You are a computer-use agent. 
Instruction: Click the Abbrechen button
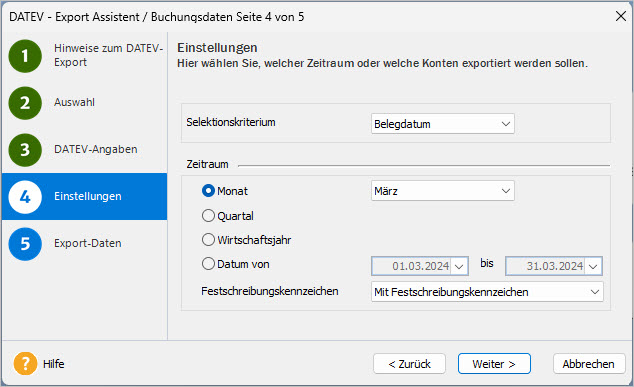(x=589, y=364)
